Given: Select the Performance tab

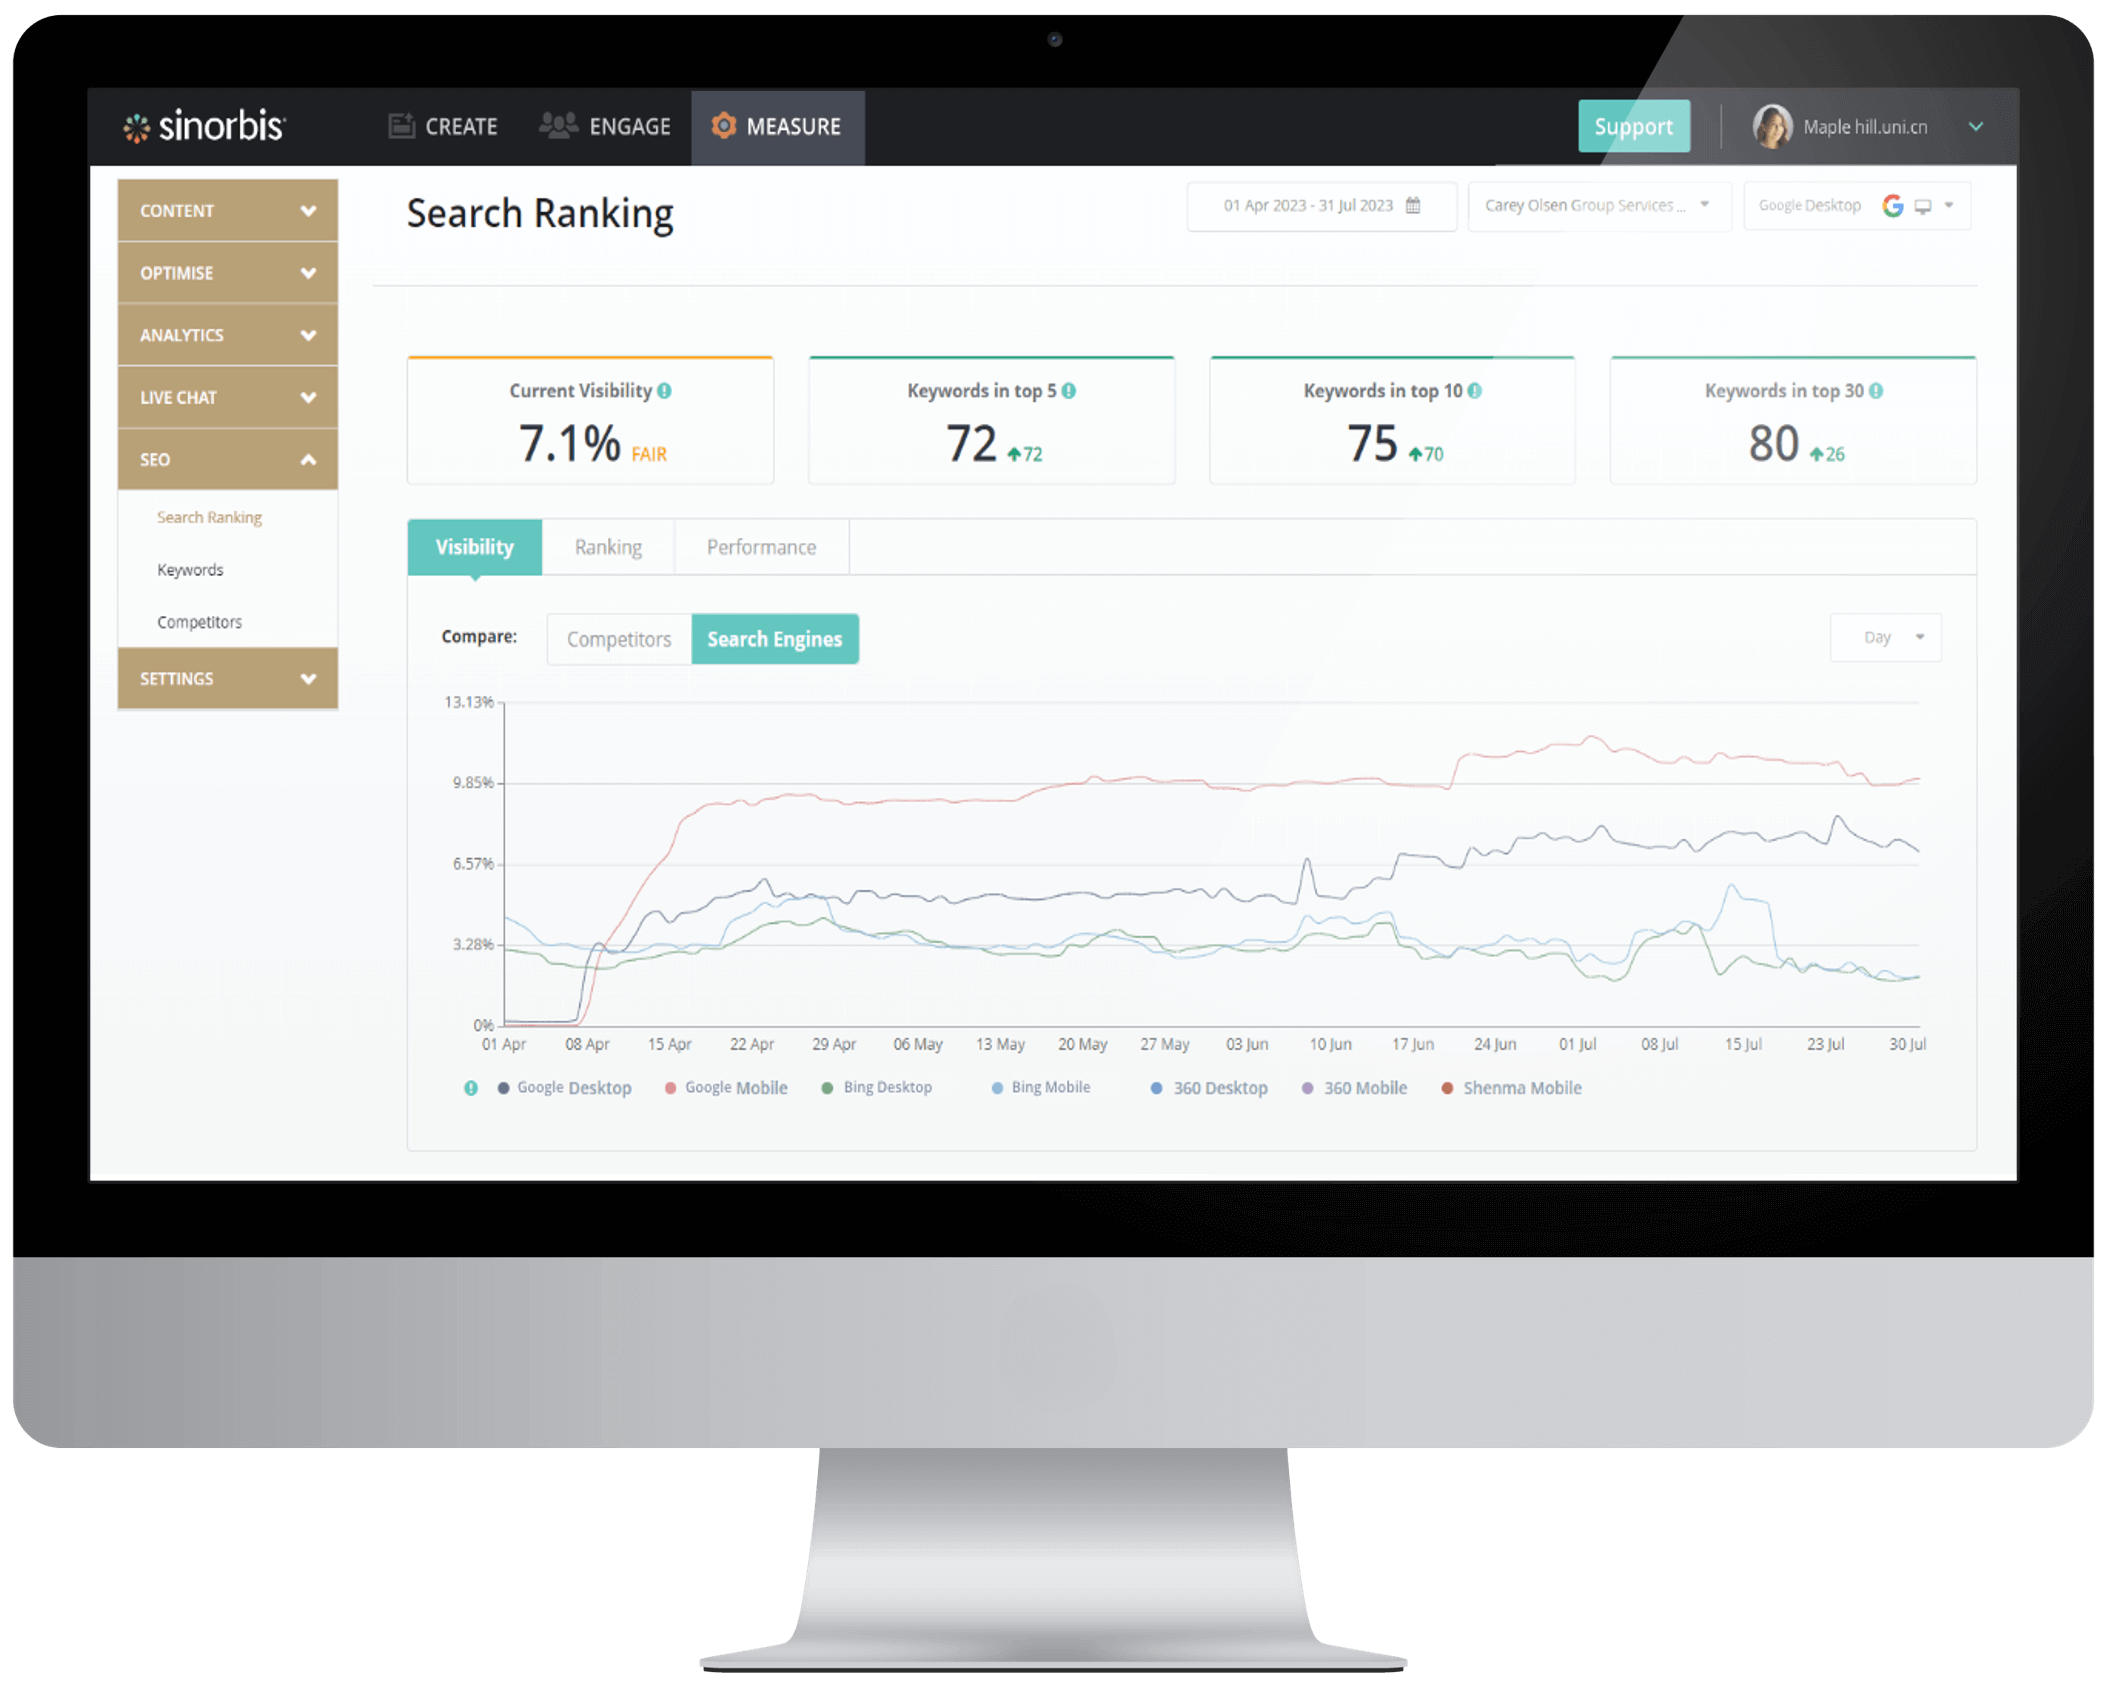Looking at the screenshot, I should 761,545.
